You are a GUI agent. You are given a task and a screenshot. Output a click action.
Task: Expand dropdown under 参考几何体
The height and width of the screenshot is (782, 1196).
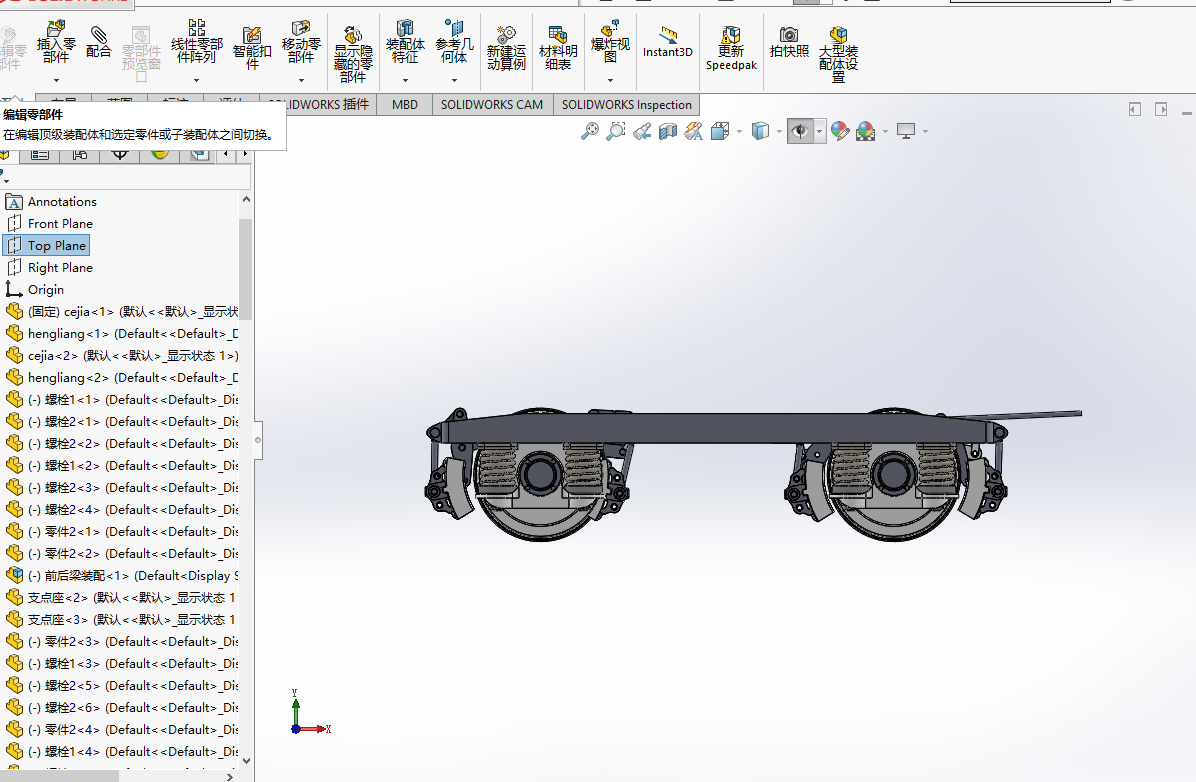[x=454, y=80]
